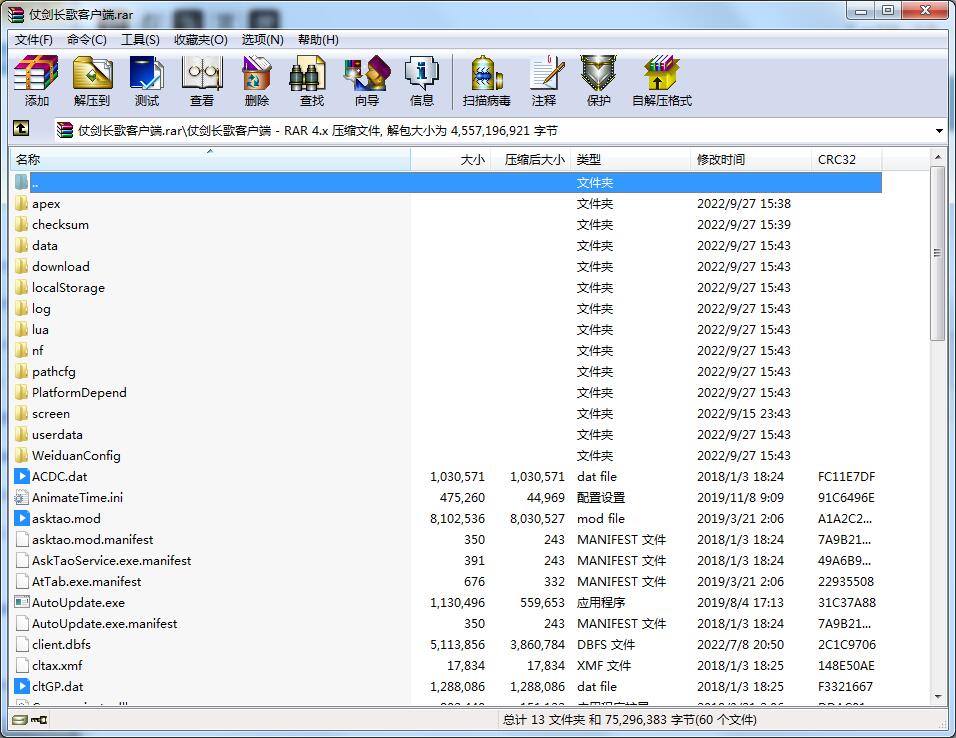
Task: Select AtTab.exe.manifest file
Action: [447, 581]
